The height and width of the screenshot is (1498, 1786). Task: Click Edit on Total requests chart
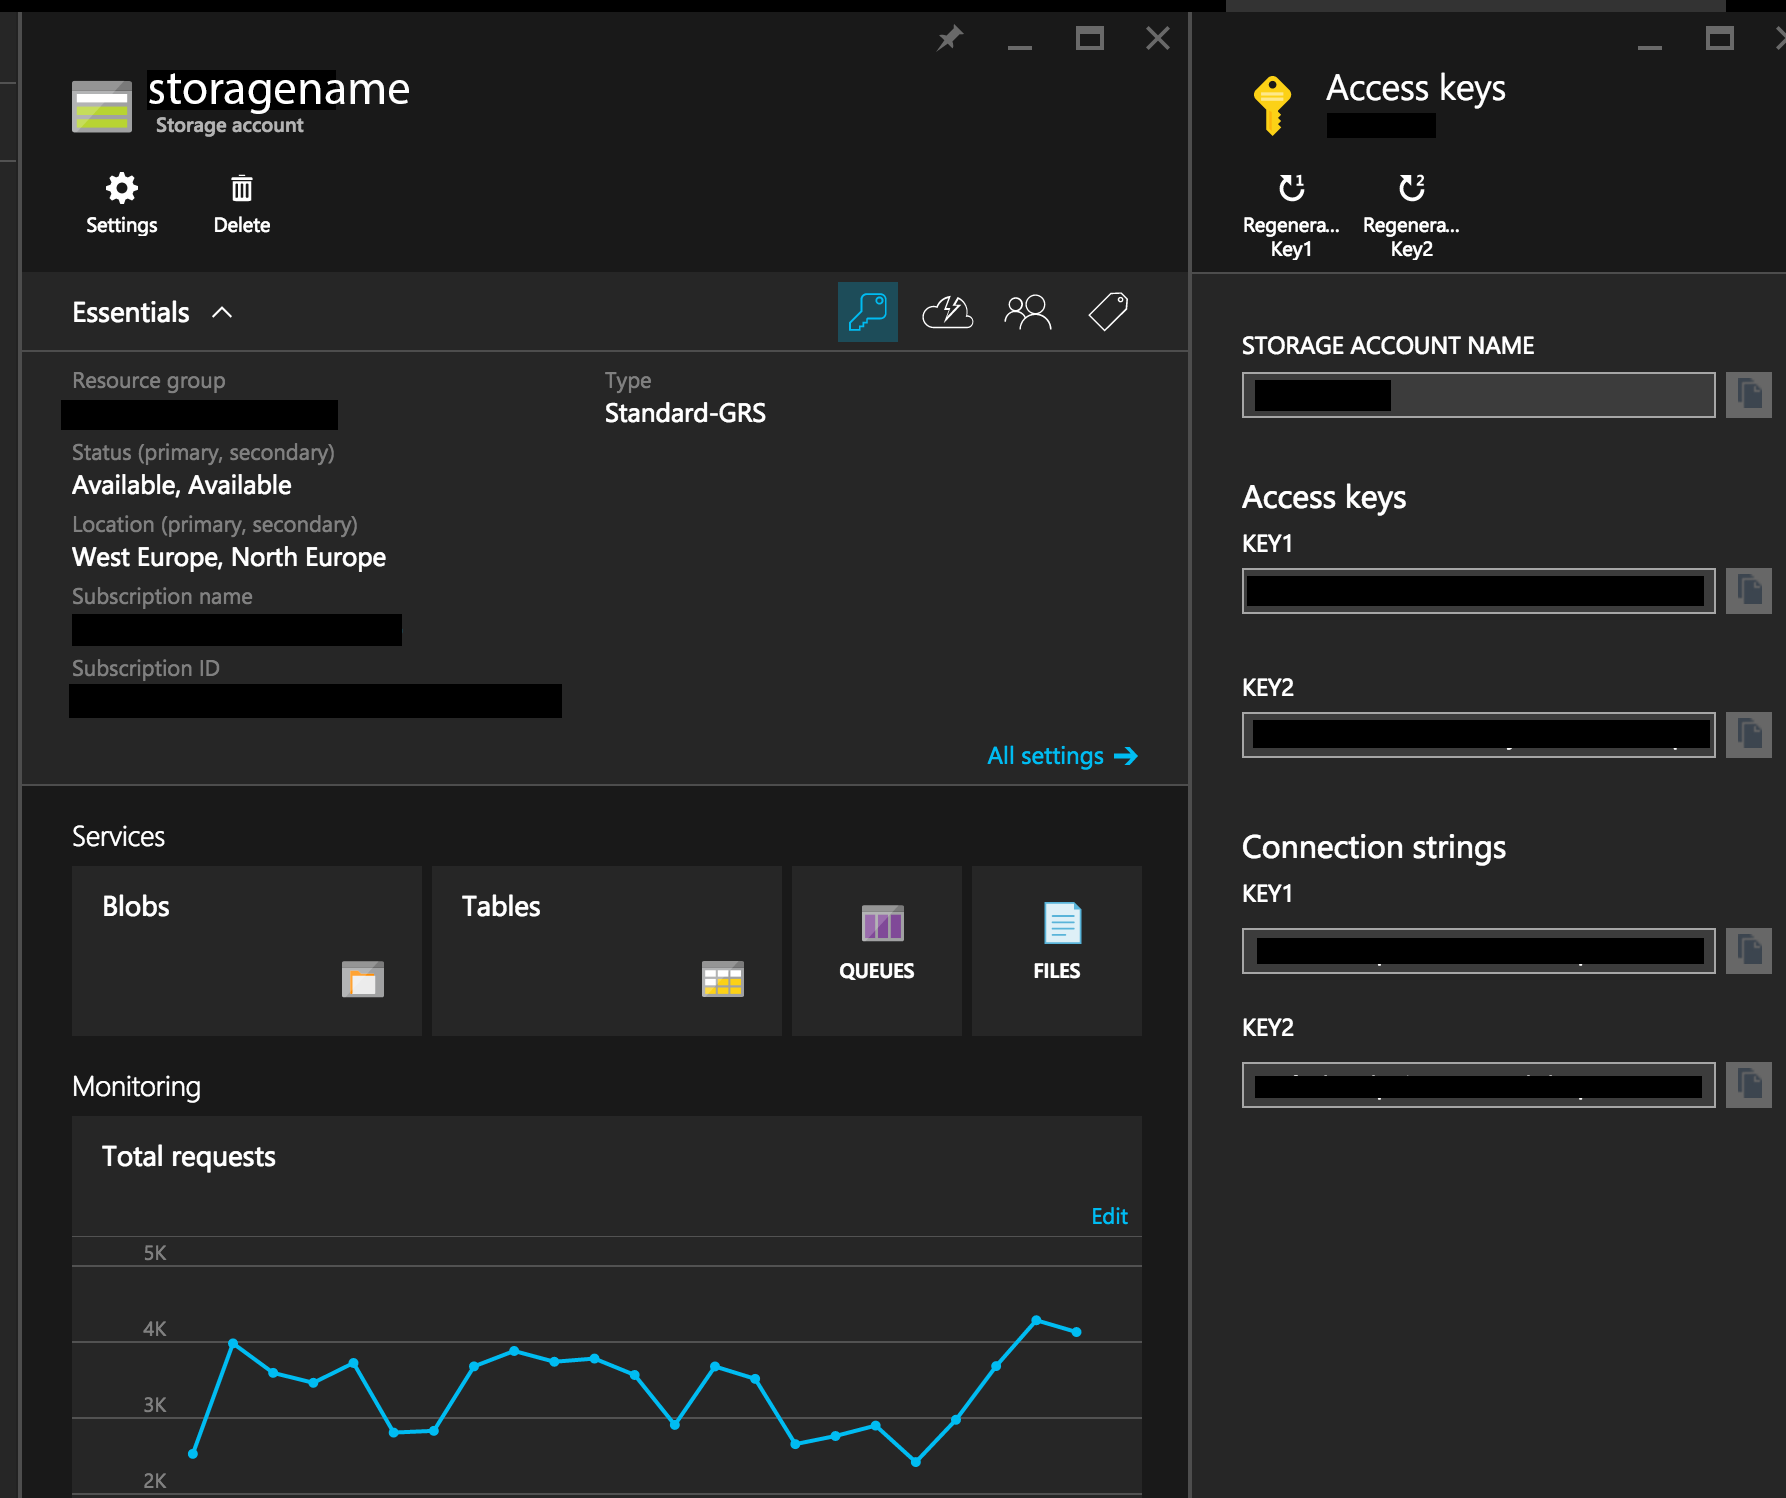click(x=1108, y=1216)
